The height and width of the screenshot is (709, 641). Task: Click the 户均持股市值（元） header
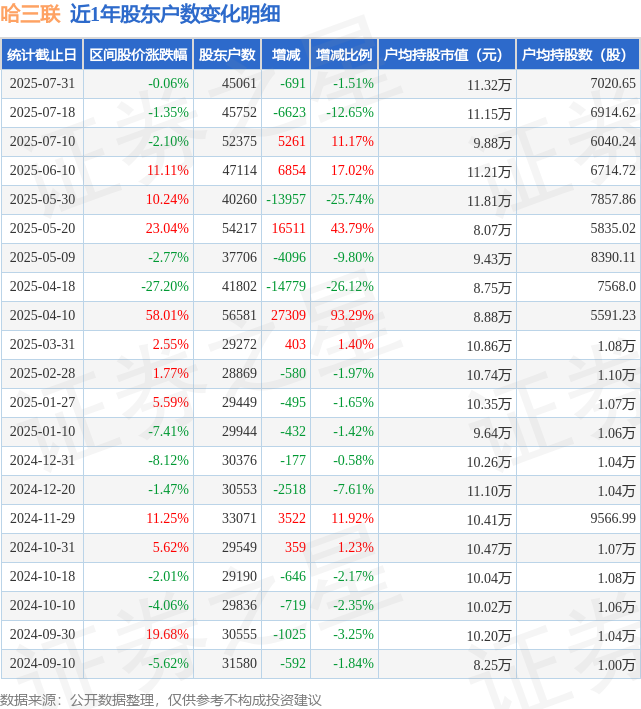point(447,55)
